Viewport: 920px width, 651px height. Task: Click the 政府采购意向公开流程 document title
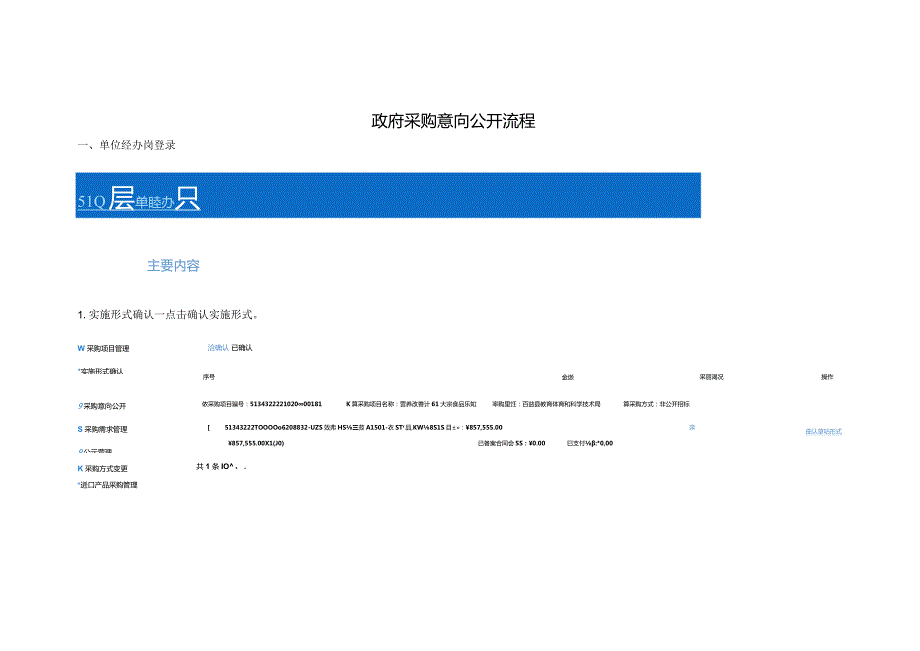click(453, 121)
